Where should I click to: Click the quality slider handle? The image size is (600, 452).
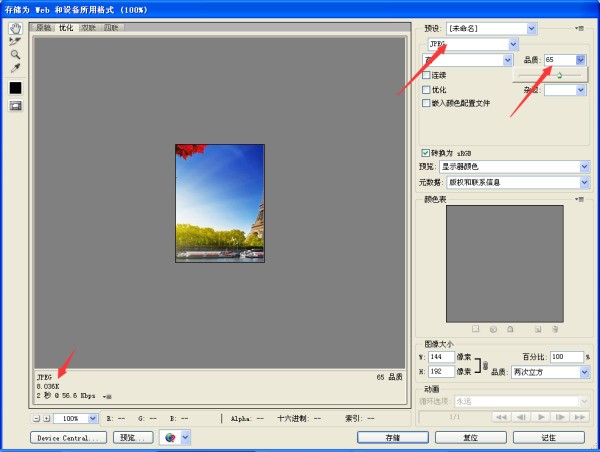click(559, 75)
